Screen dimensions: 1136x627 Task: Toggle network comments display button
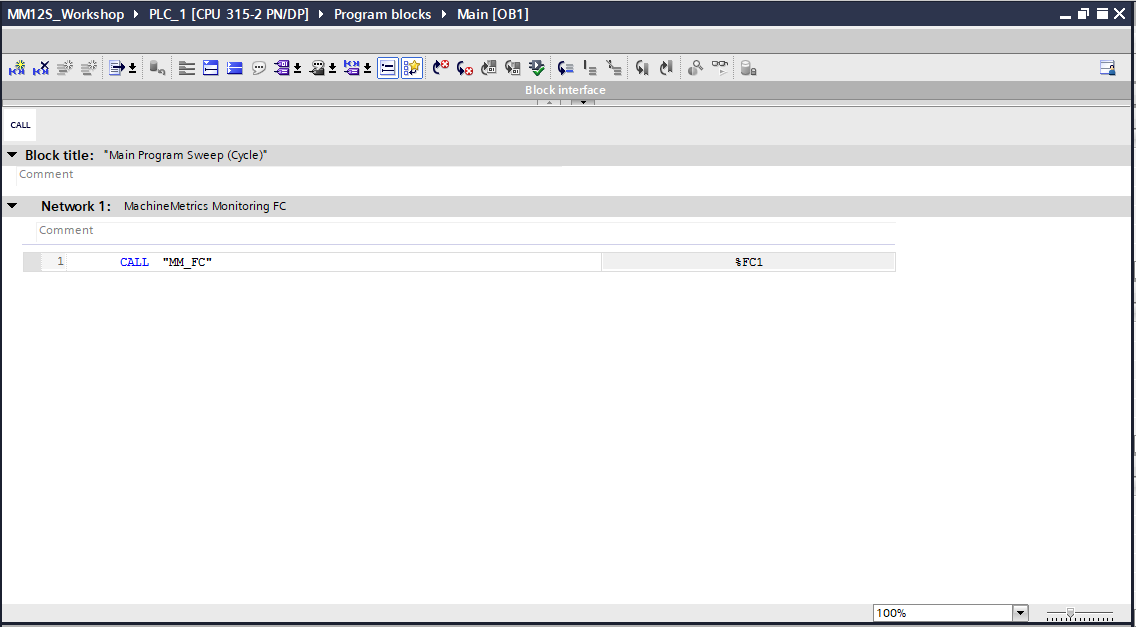pos(388,68)
